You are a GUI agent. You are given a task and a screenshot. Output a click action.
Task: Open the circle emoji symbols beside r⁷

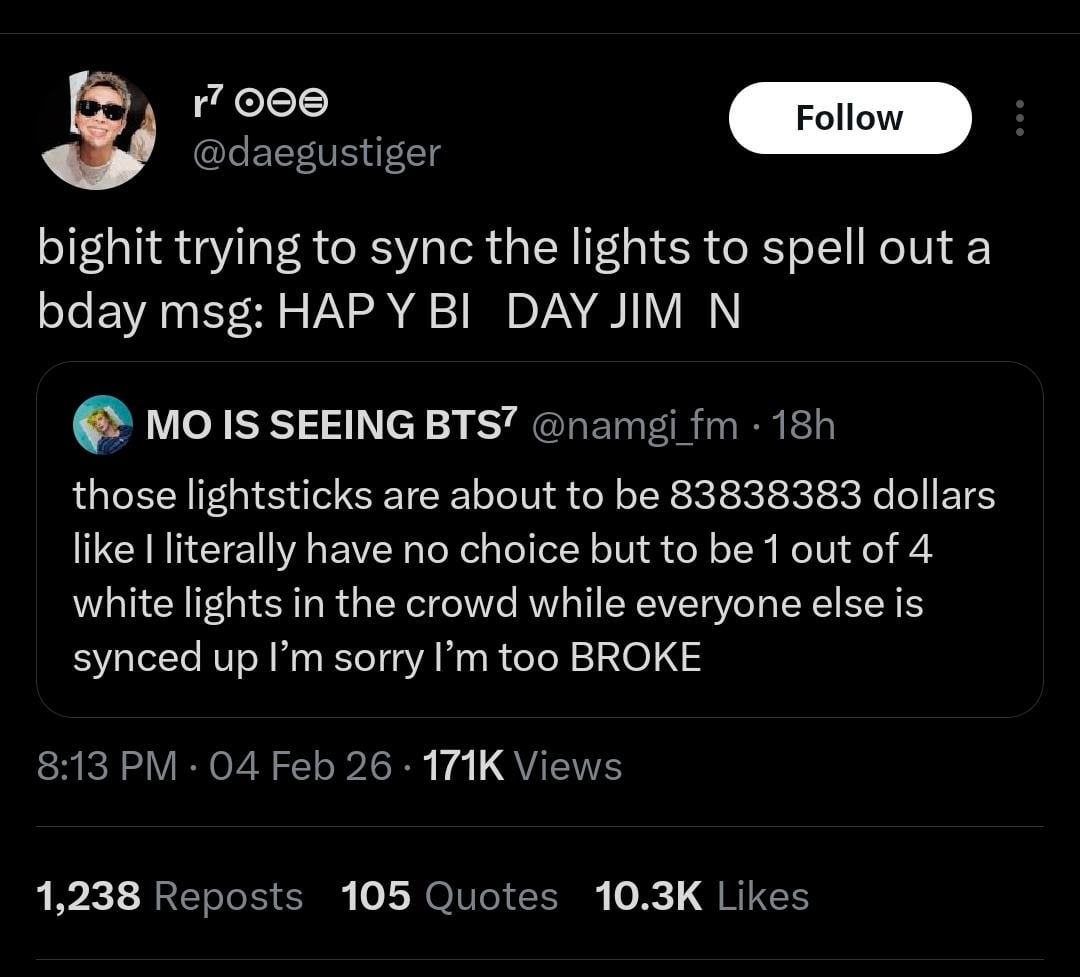(282, 104)
